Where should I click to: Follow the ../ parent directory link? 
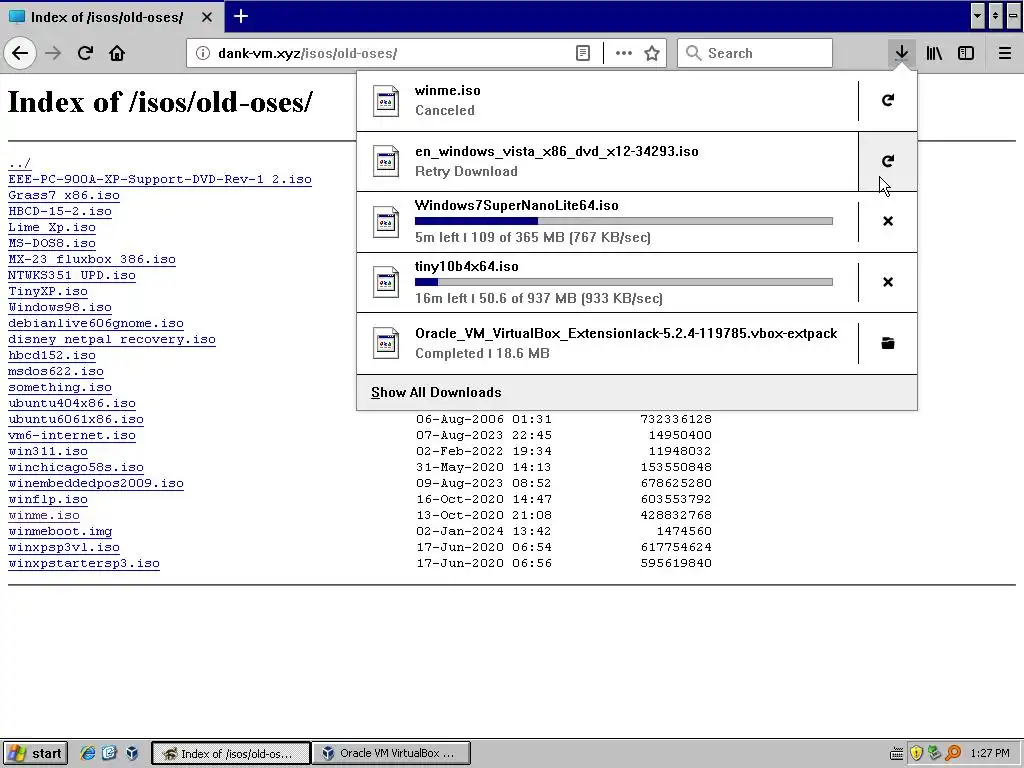20,163
